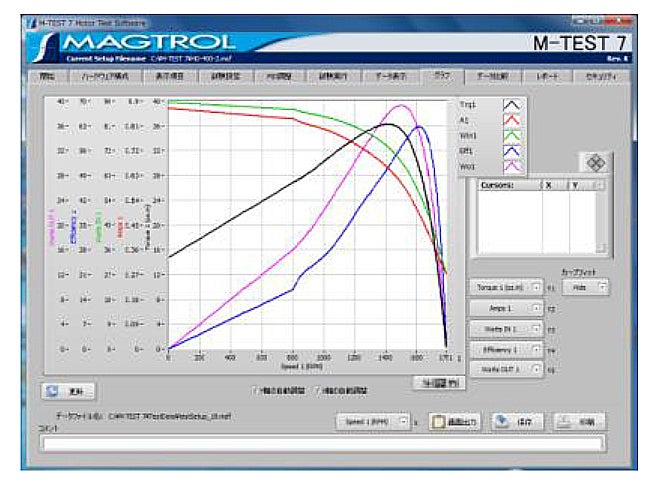Switch to the sixth tab for test run
Viewport: 657px width, 488px height.
point(333,77)
